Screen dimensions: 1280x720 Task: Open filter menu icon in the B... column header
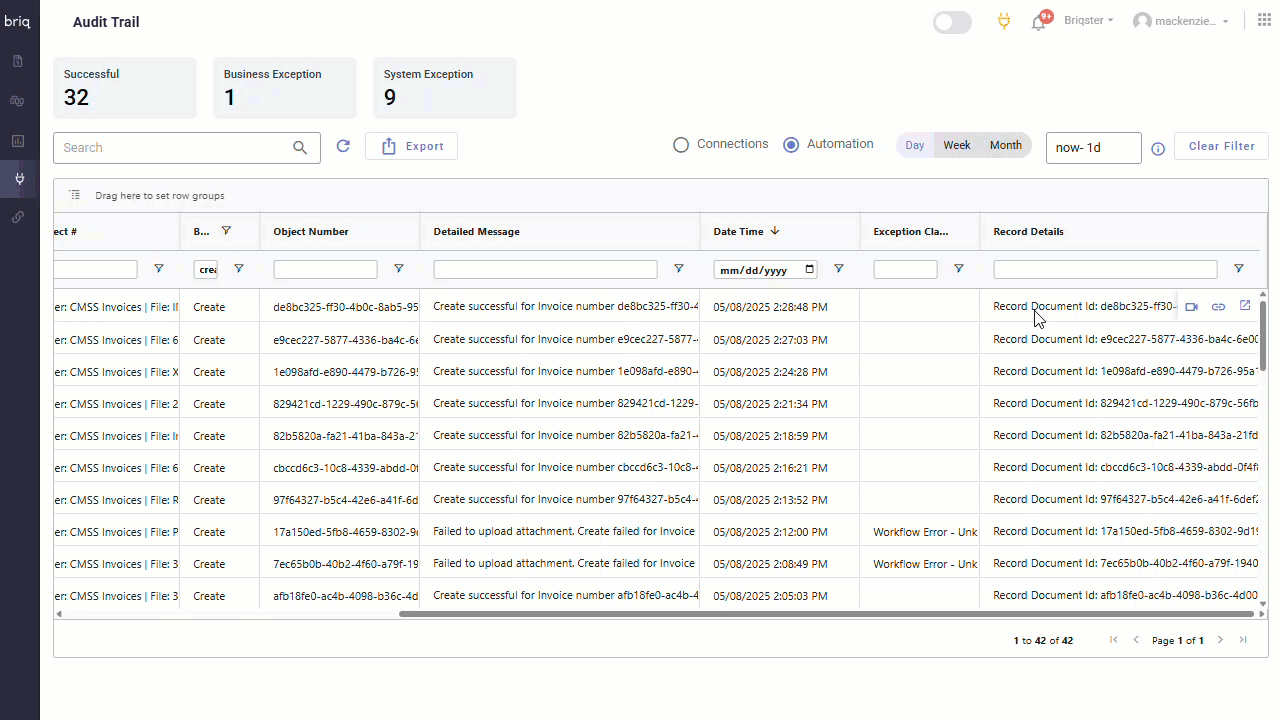tap(226, 231)
